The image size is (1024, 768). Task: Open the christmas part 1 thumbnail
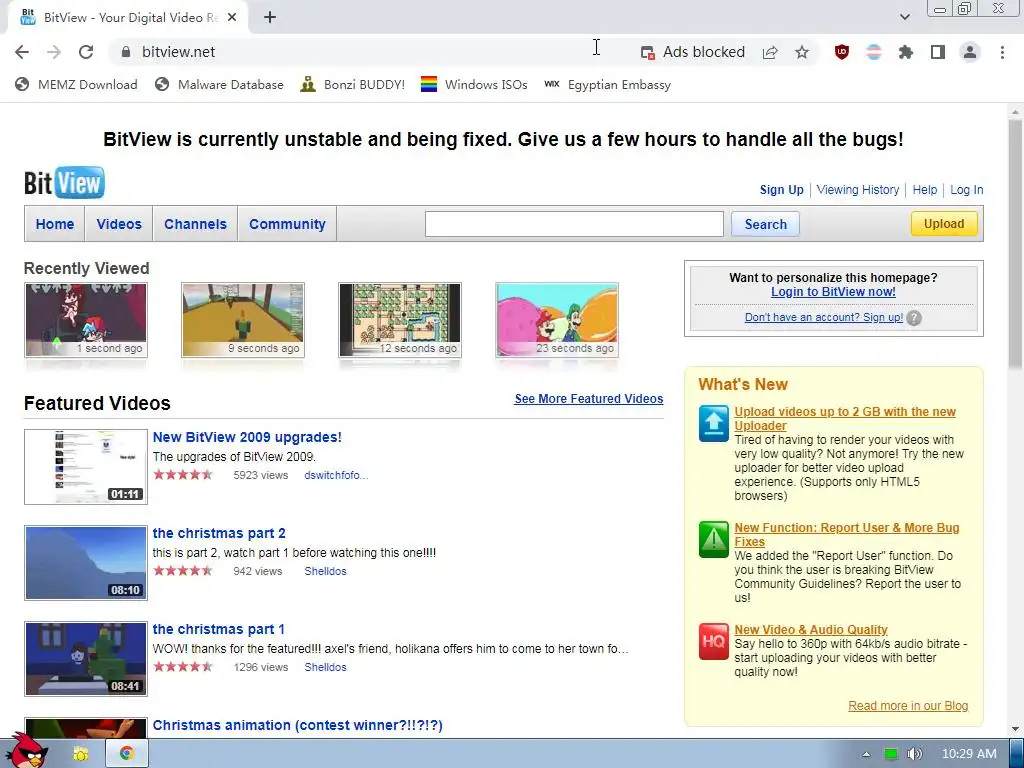[x=86, y=659]
